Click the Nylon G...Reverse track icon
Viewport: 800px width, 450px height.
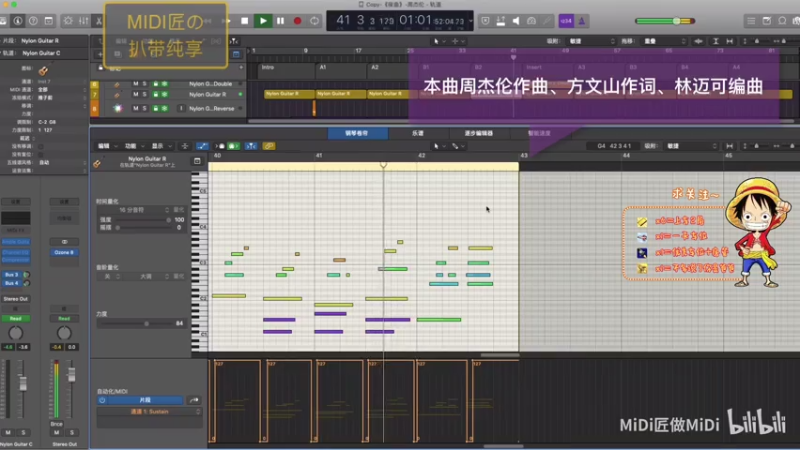click(x=118, y=108)
